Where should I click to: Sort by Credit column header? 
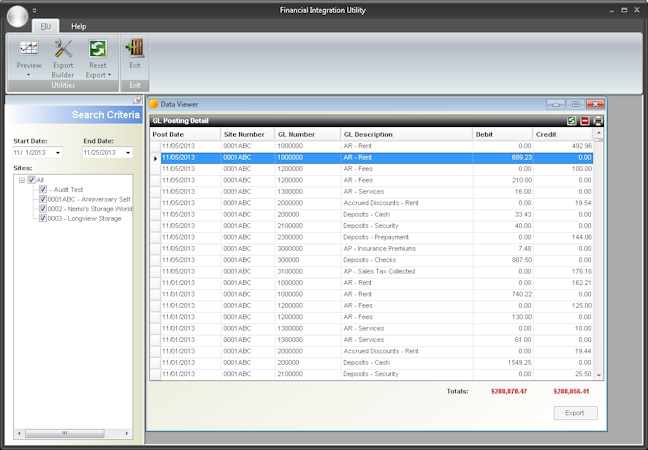tap(563, 134)
